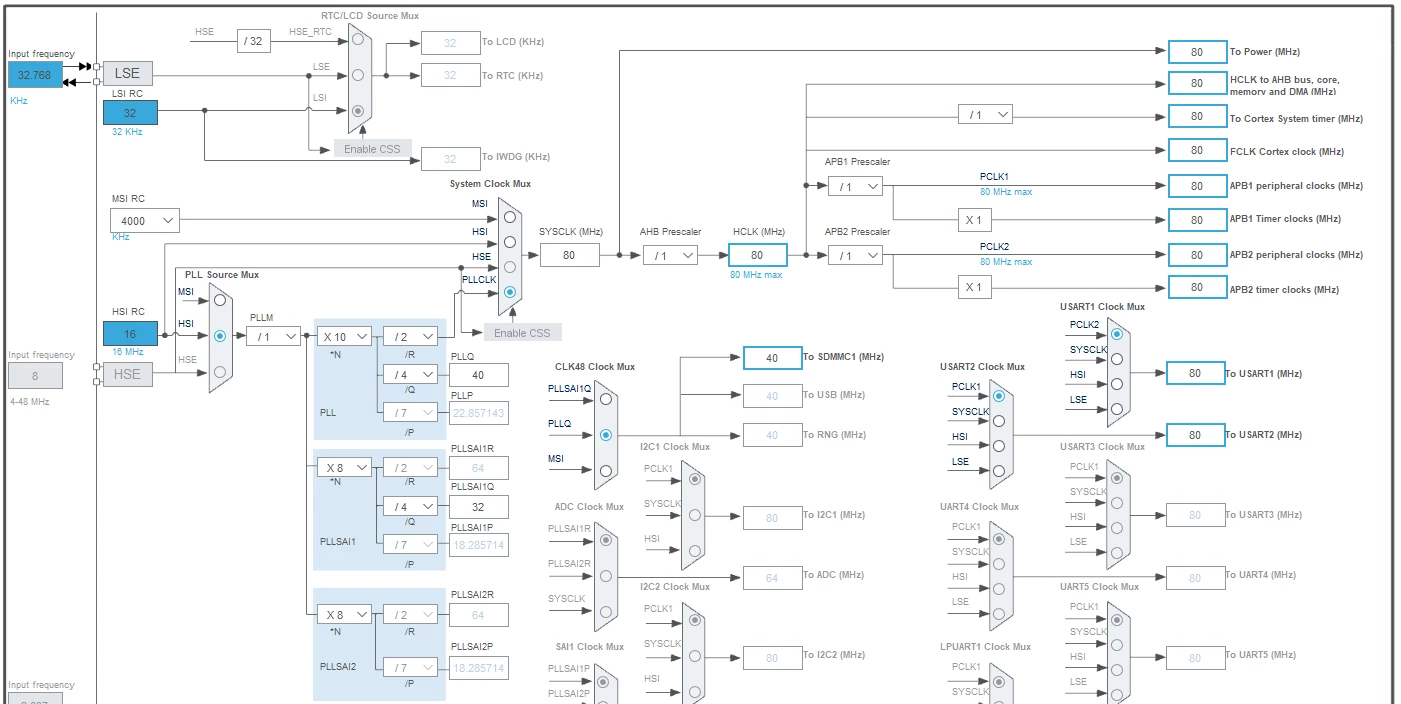Open the PLL X 10 multiplier dropdown

tap(344, 336)
